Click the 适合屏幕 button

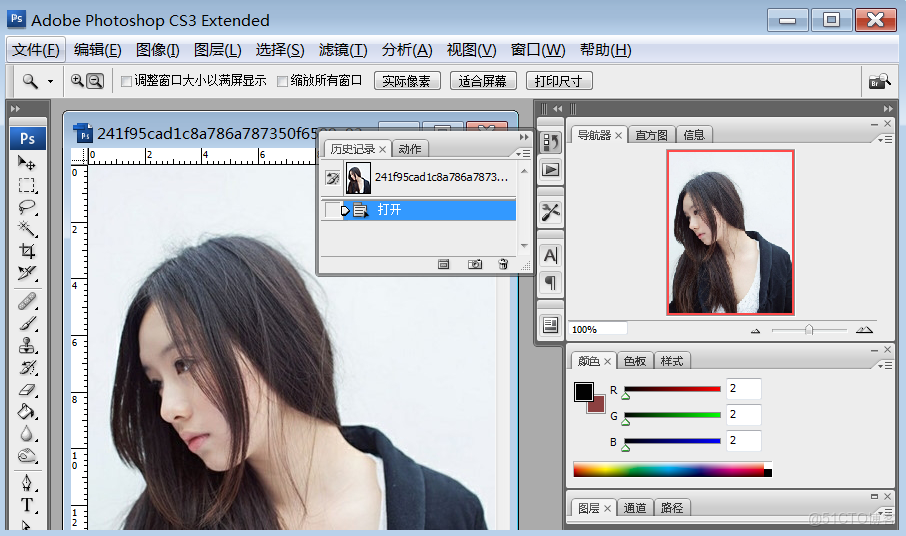[482, 81]
